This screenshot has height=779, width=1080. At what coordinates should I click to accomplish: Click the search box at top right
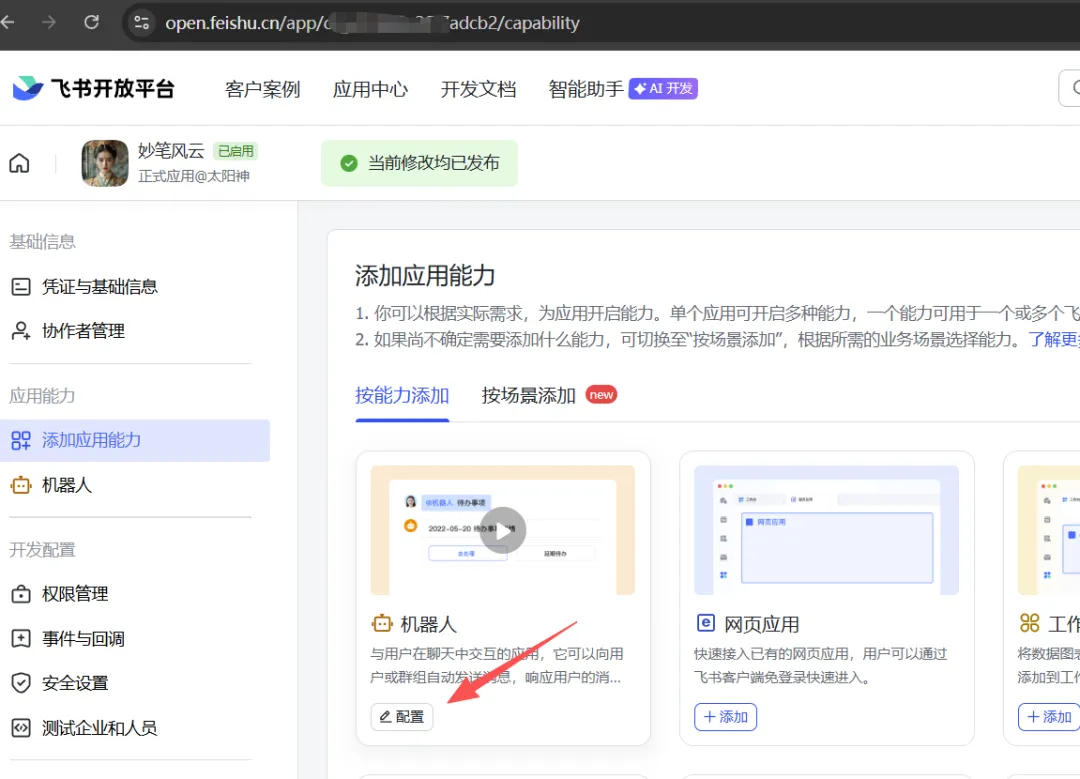pos(1069,87)
